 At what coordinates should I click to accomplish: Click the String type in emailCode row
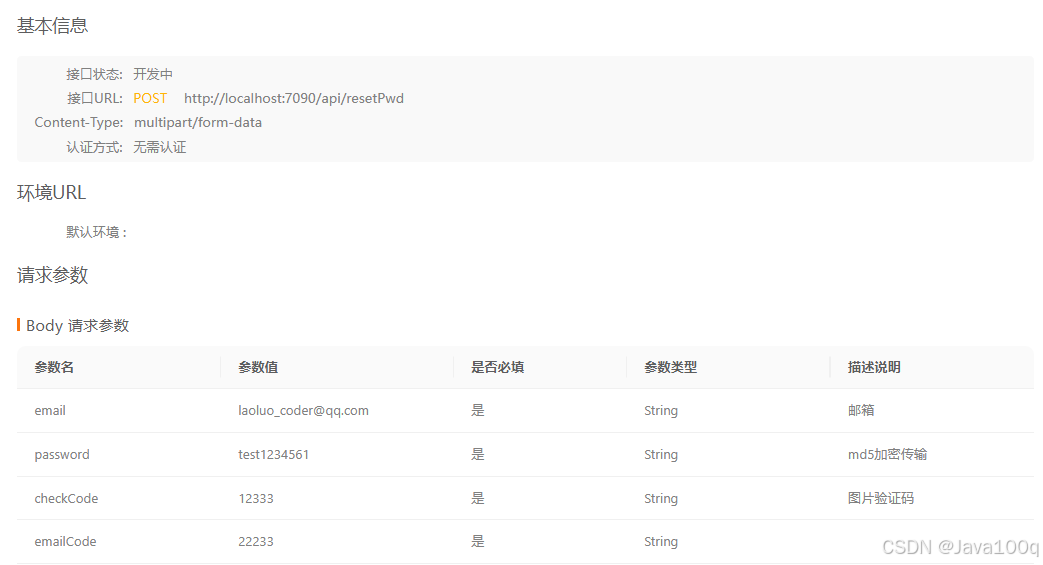pyautogui.click(x=661, y=542)
